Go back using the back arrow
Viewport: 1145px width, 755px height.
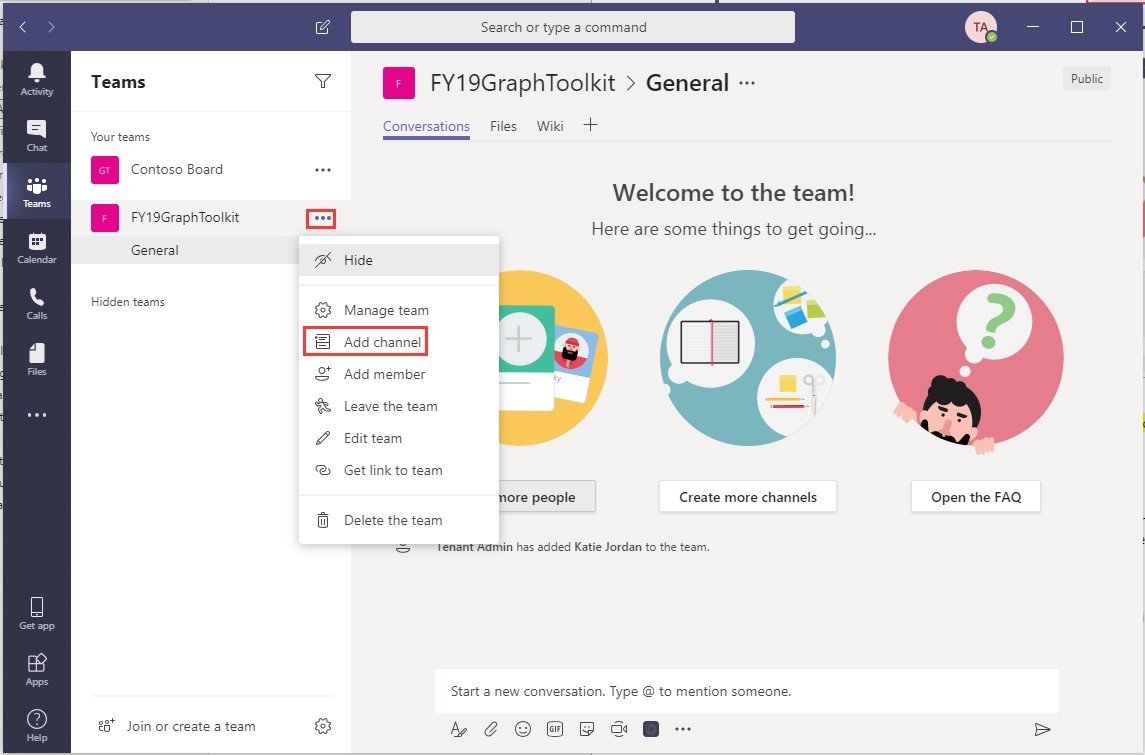pyautogui.click(x=23, y=27)
